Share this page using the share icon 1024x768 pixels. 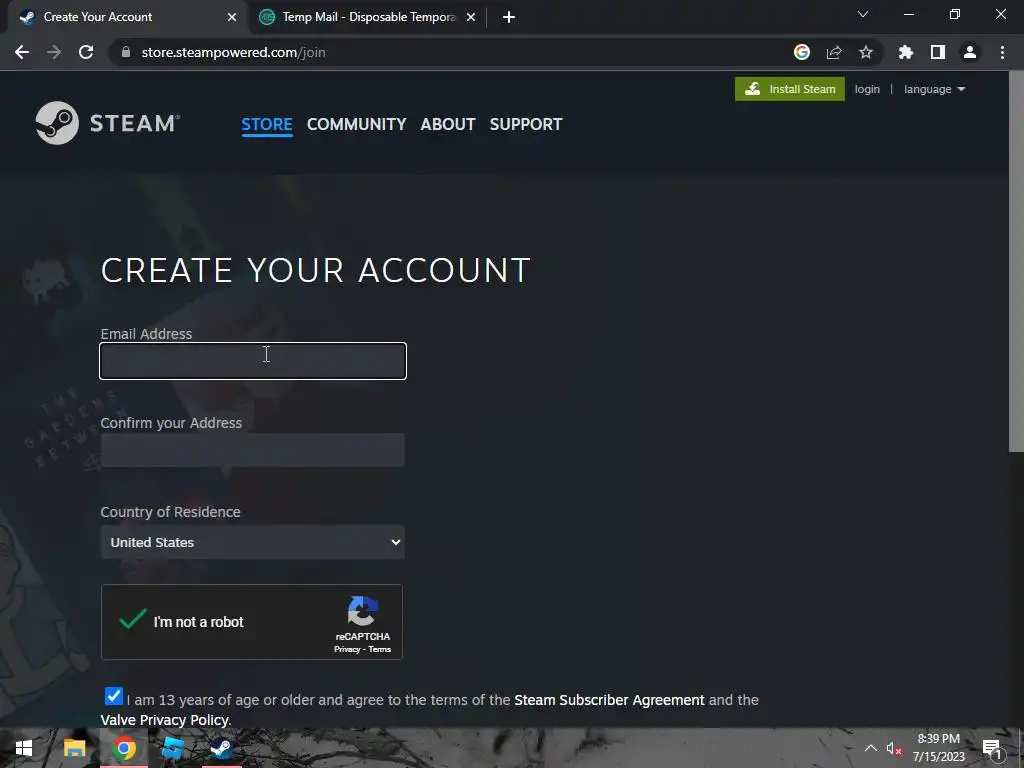click(x=834, y=52)
